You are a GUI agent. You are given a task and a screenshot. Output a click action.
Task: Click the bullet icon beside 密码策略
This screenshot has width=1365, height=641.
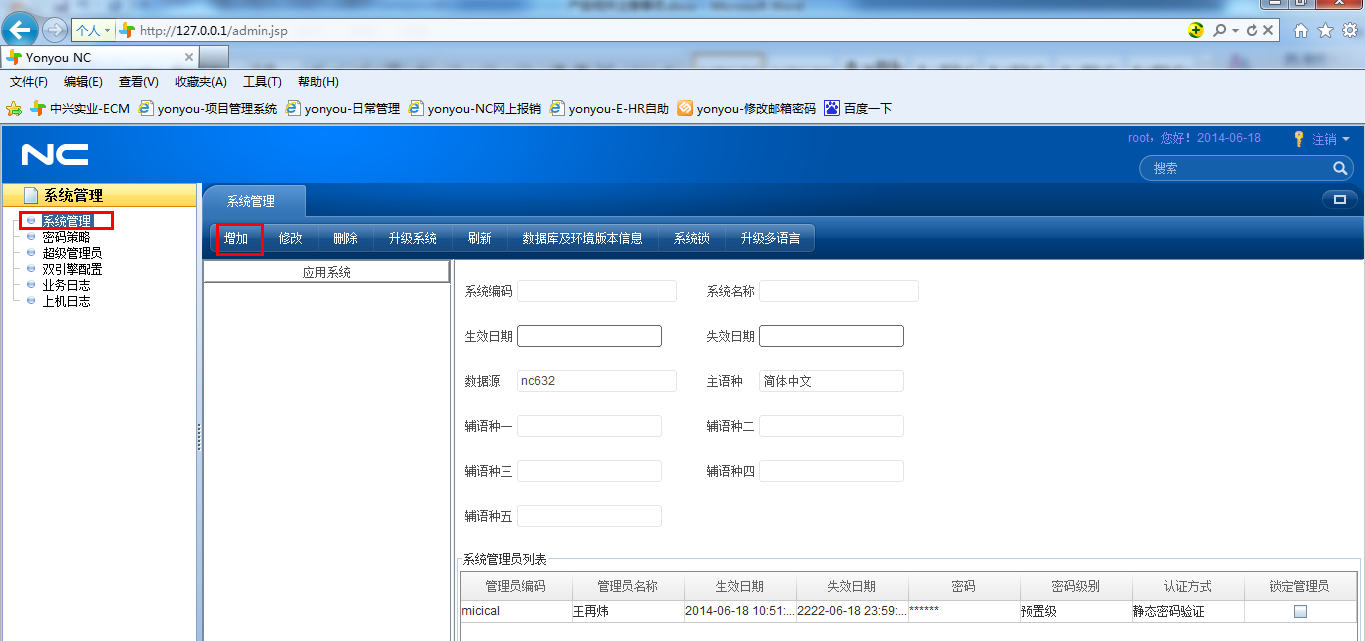coord(31,237)
